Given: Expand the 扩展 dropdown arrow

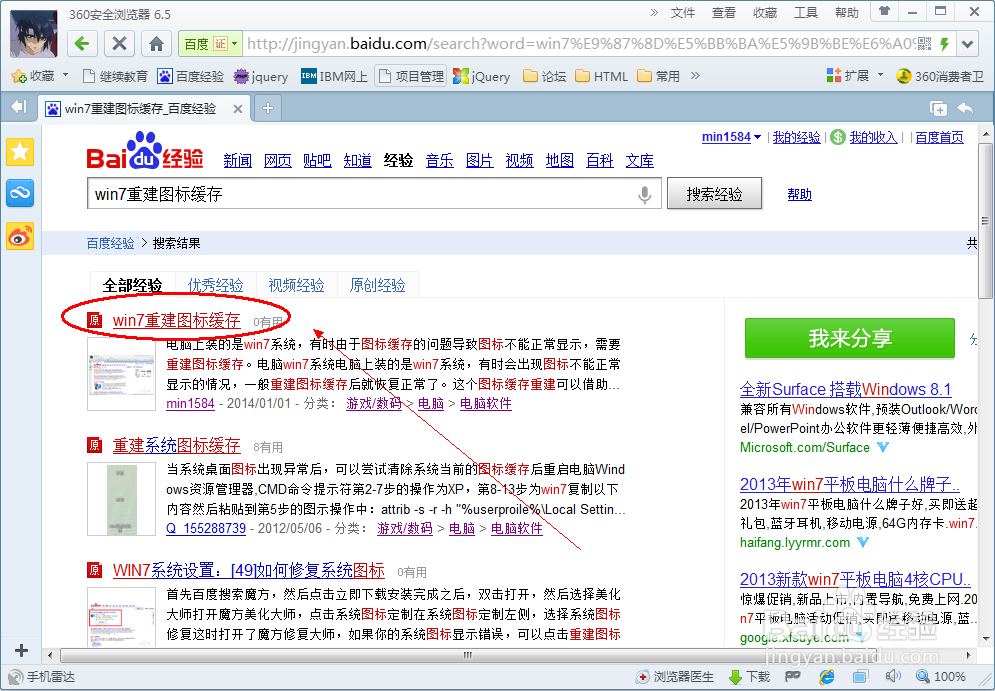Looking at the screenshot, I should coord(880,76).
